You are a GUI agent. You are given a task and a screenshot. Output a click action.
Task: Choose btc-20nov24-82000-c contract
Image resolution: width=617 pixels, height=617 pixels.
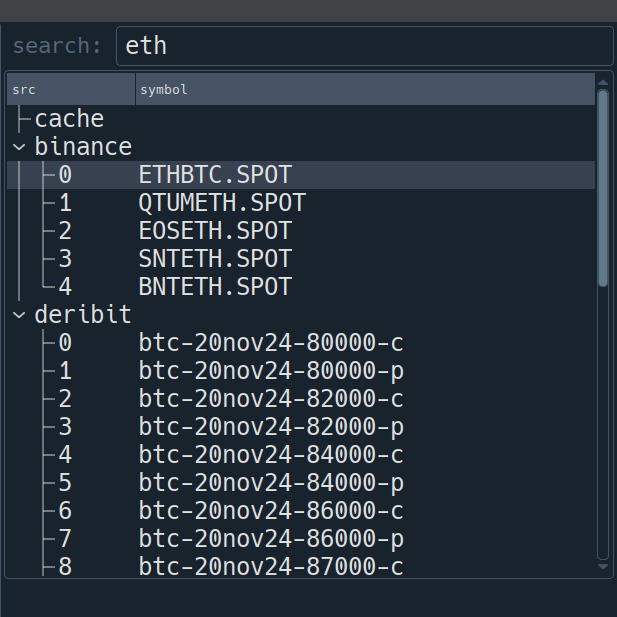[x=271, y=399]
